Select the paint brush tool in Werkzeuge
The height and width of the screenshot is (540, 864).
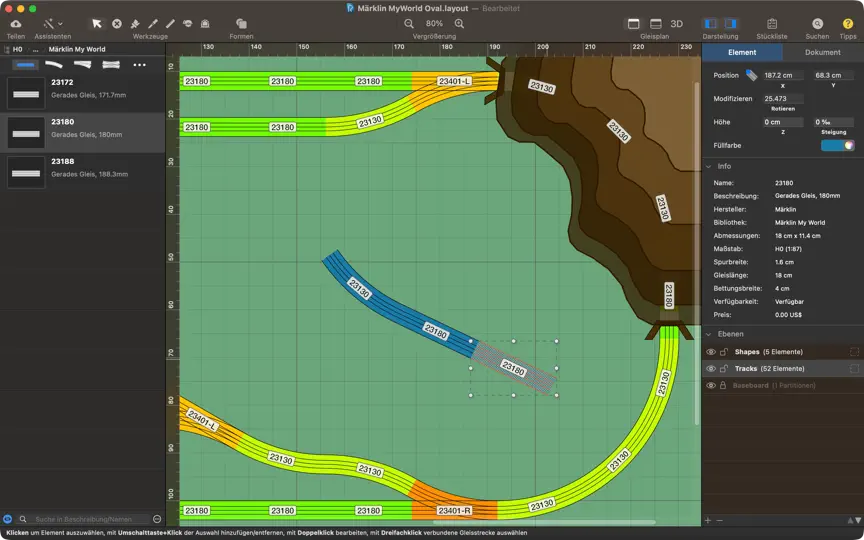pyautogui.click(x=135, y=24)
